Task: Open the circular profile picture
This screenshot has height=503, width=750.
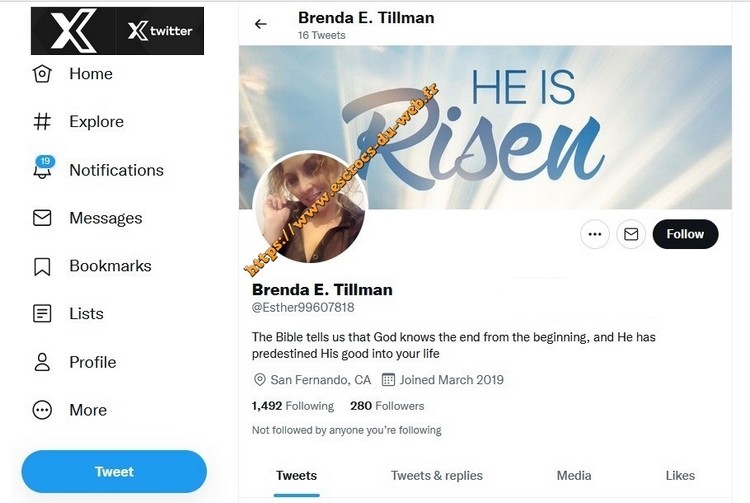Action: 311,207
